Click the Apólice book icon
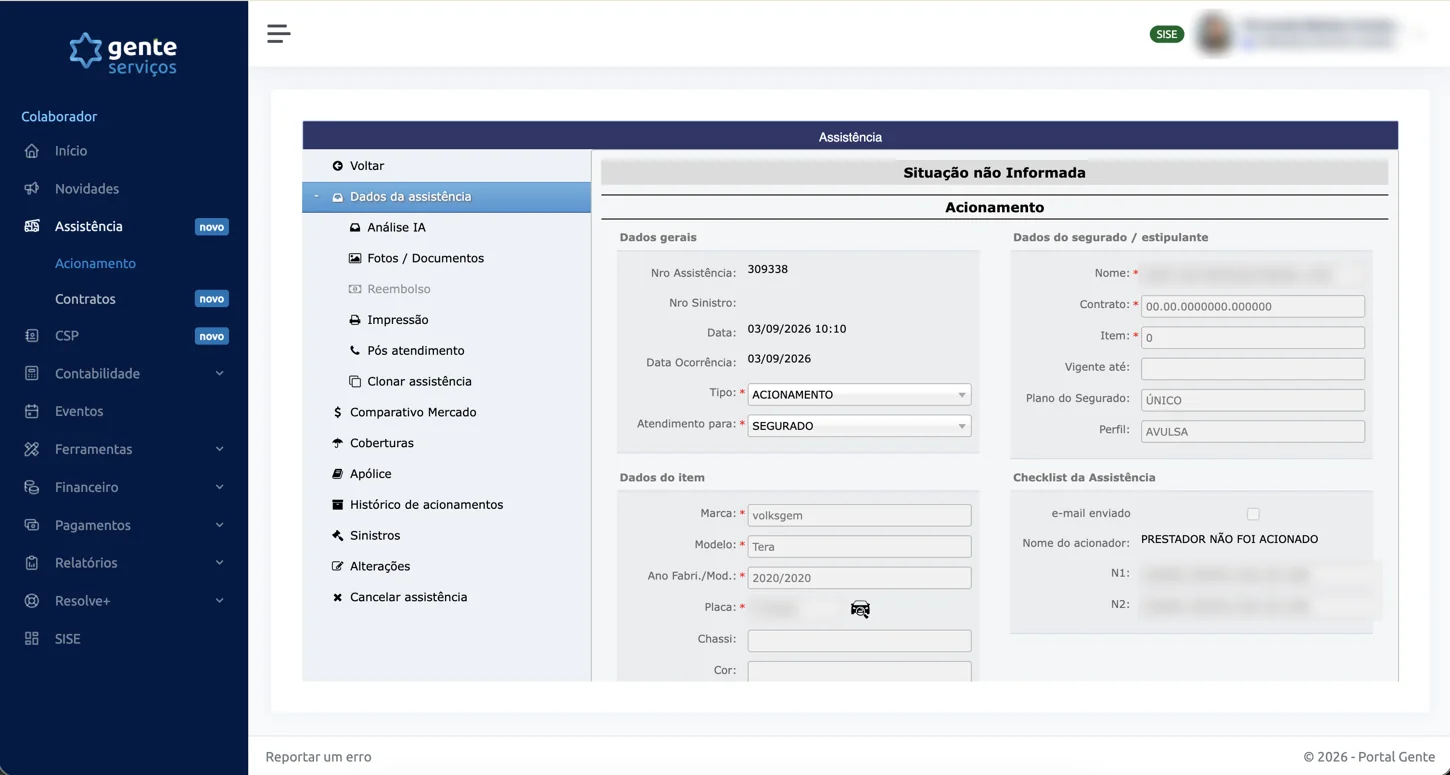 click(338, 475)
